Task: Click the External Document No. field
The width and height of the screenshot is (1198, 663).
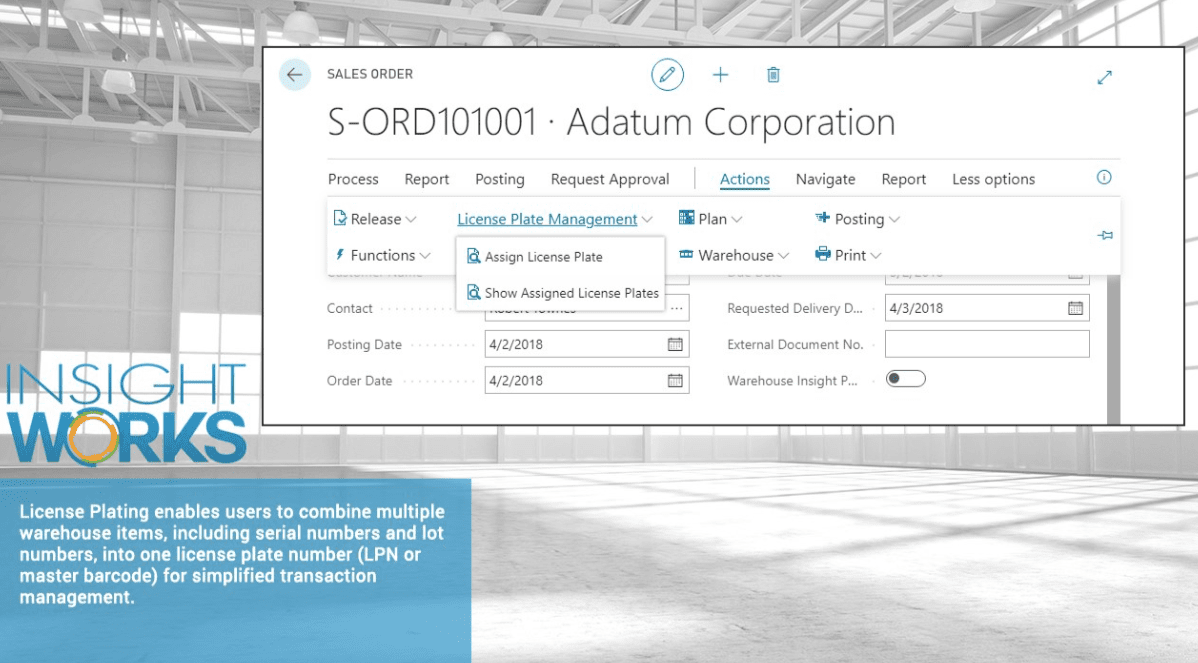Action: click(x=987, y=344)
